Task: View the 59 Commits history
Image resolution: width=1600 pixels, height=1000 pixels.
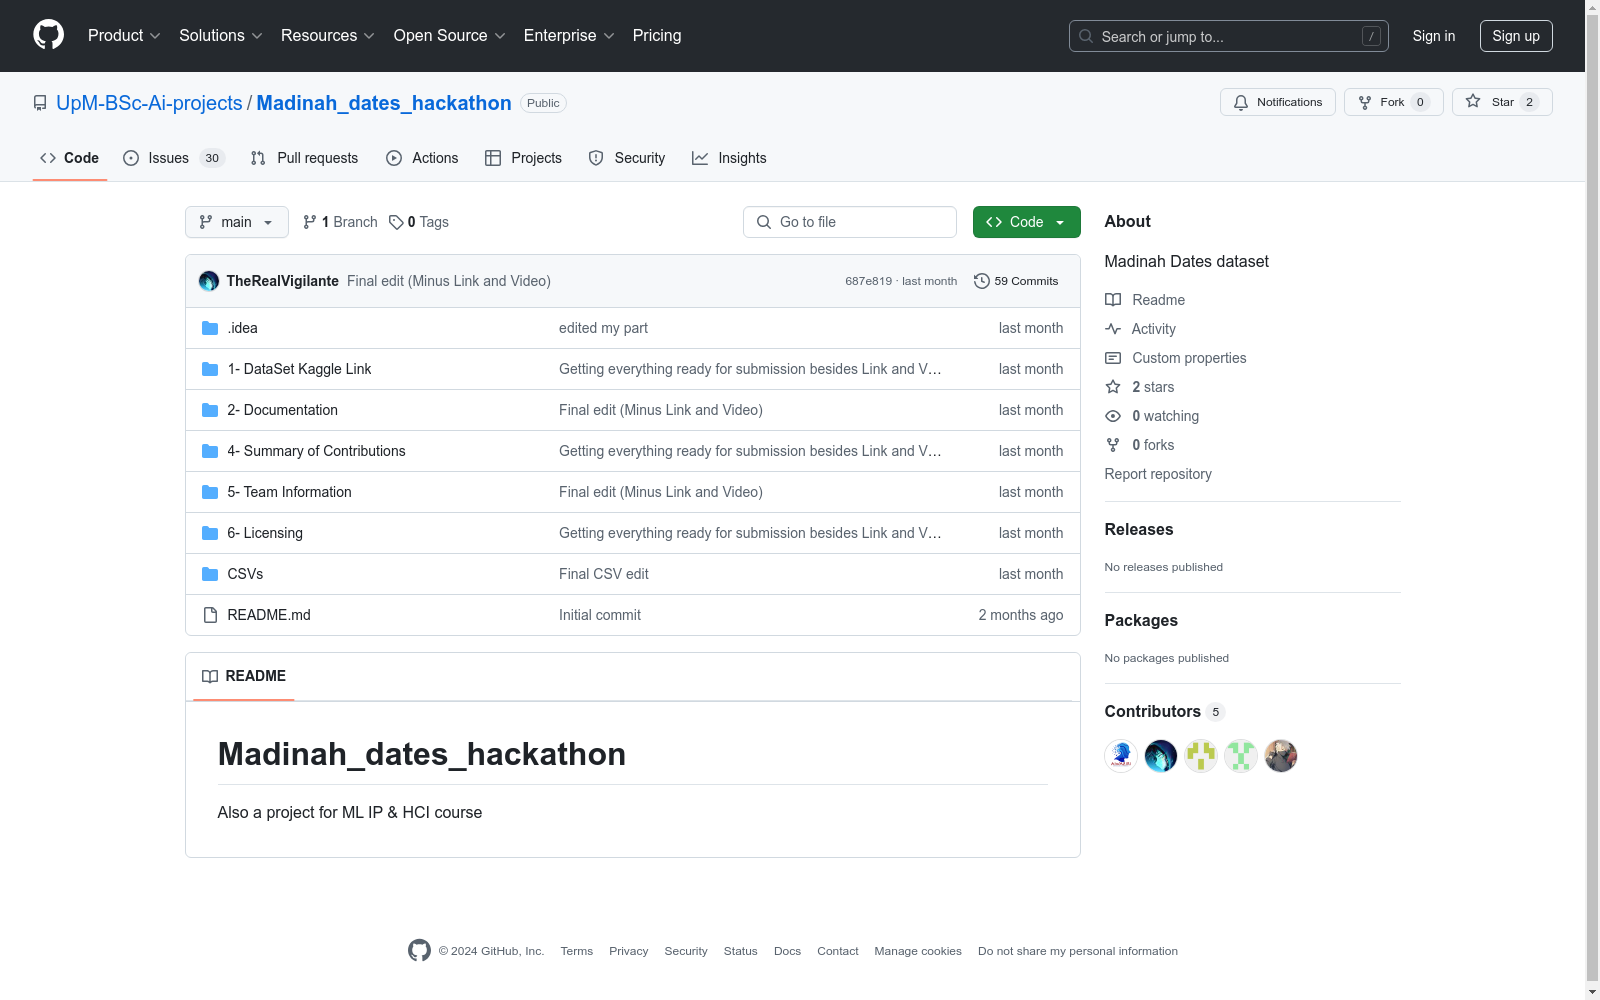Action: pyautogui.click(x=1016, y=281)
